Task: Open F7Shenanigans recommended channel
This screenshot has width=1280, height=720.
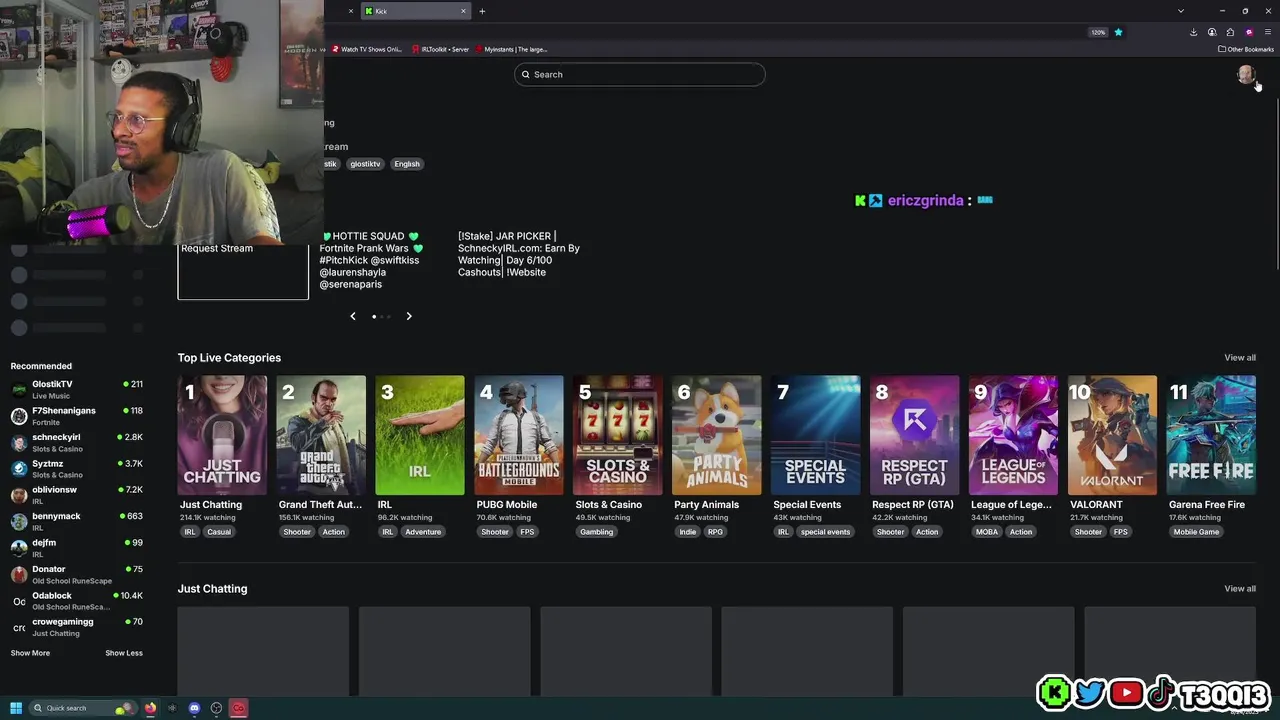Action: [x=77, y=416]
